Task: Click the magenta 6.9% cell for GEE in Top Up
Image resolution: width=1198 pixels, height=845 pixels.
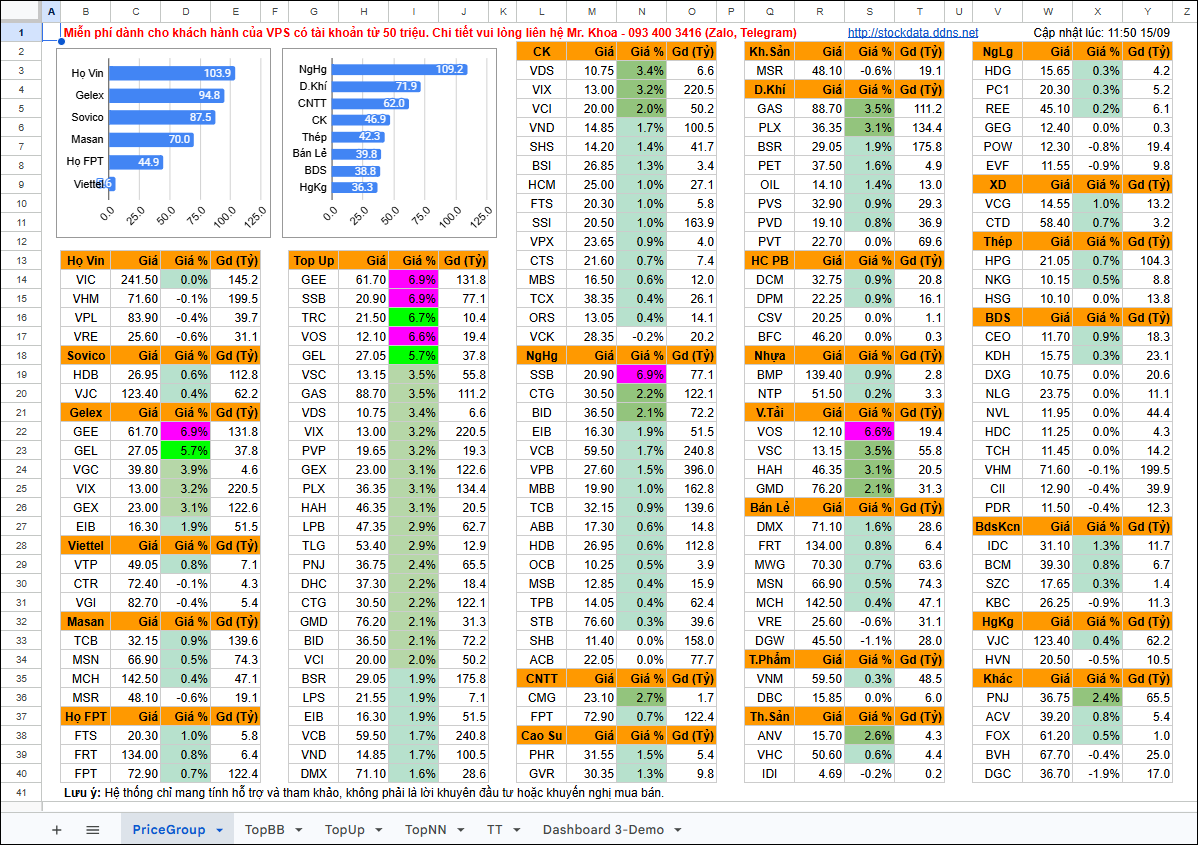Action: 413,280
